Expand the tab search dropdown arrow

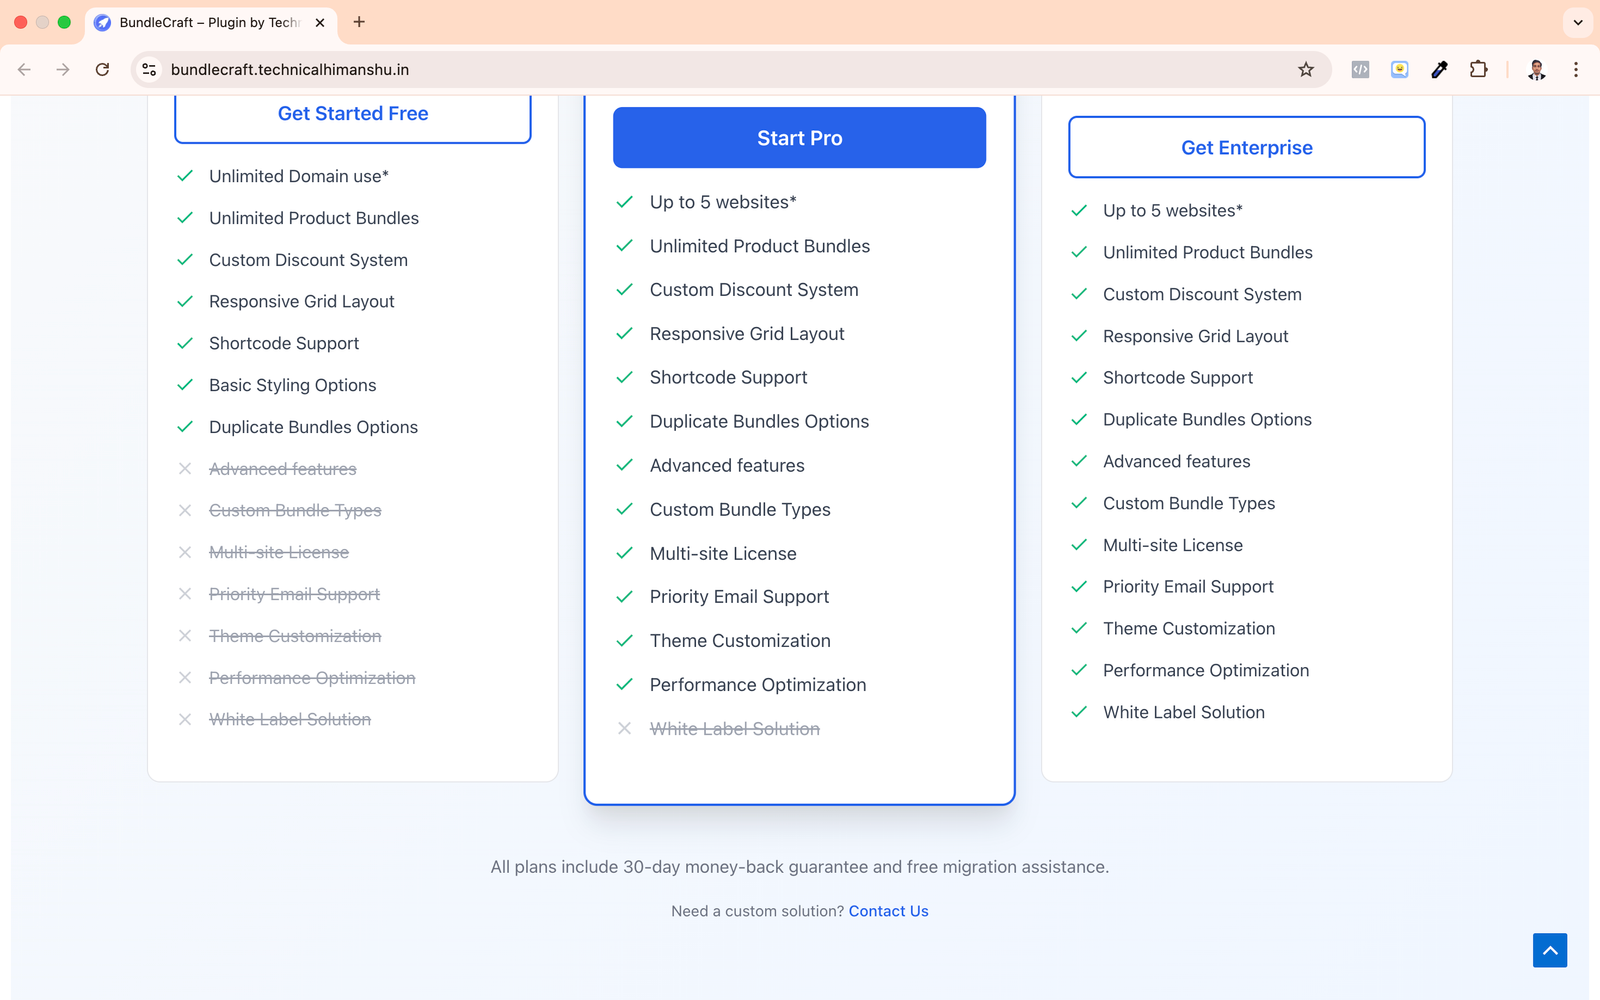pos(1578,22)
